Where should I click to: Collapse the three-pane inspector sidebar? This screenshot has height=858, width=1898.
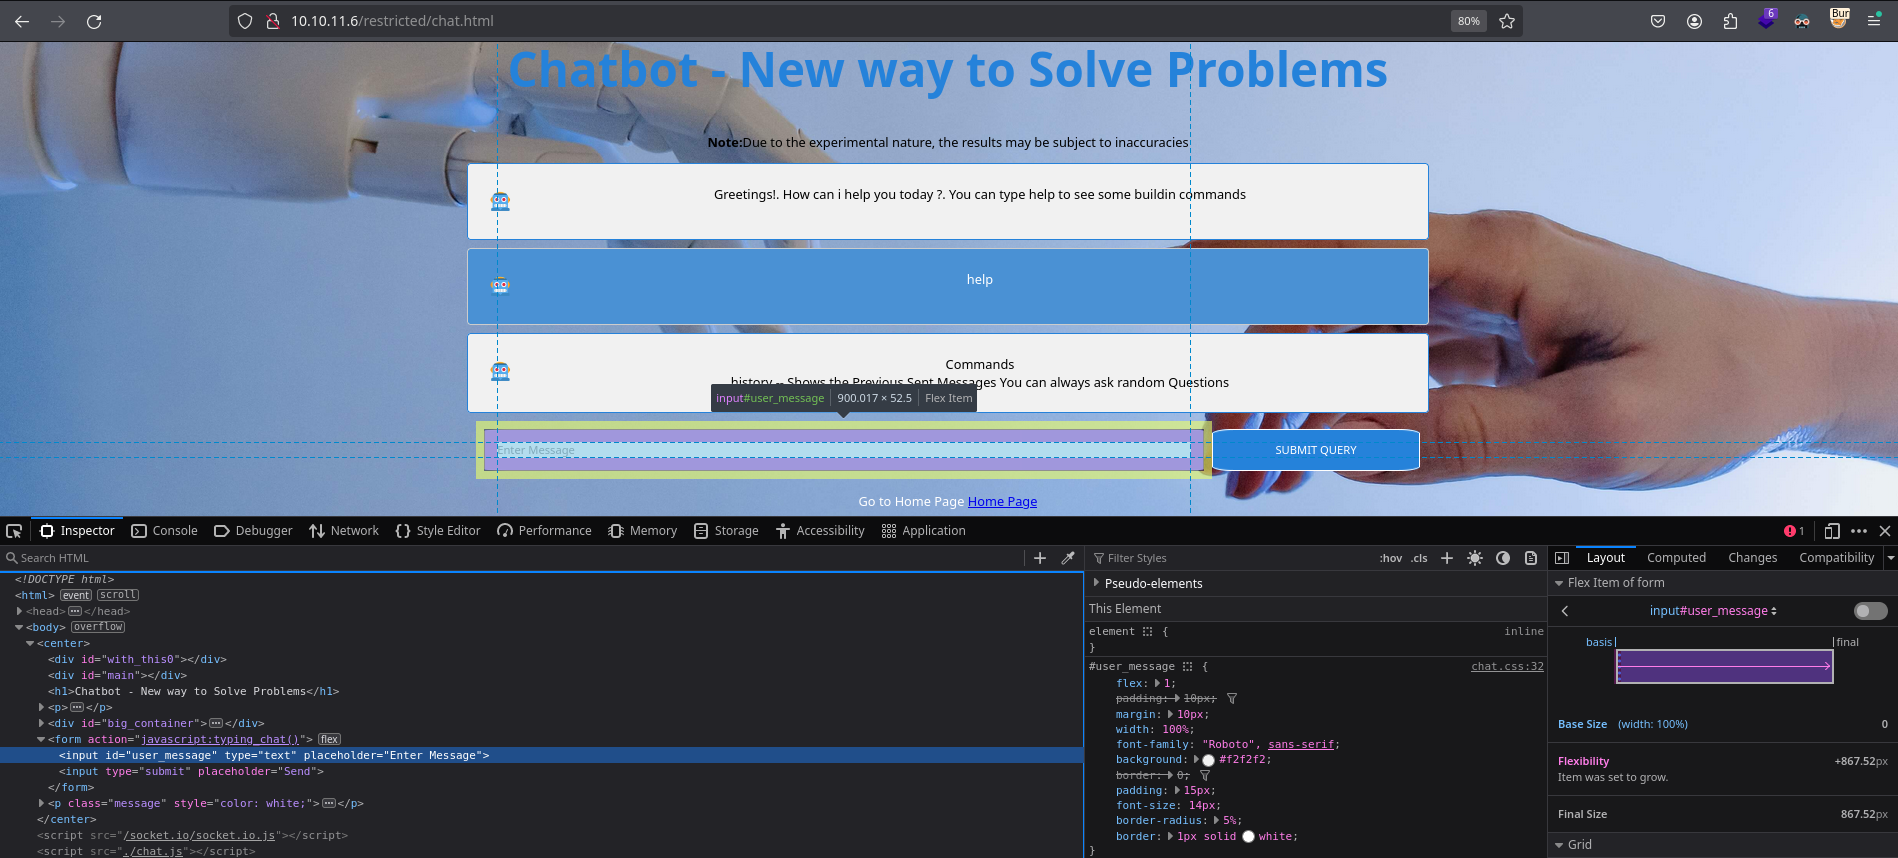pos(1562,558)
